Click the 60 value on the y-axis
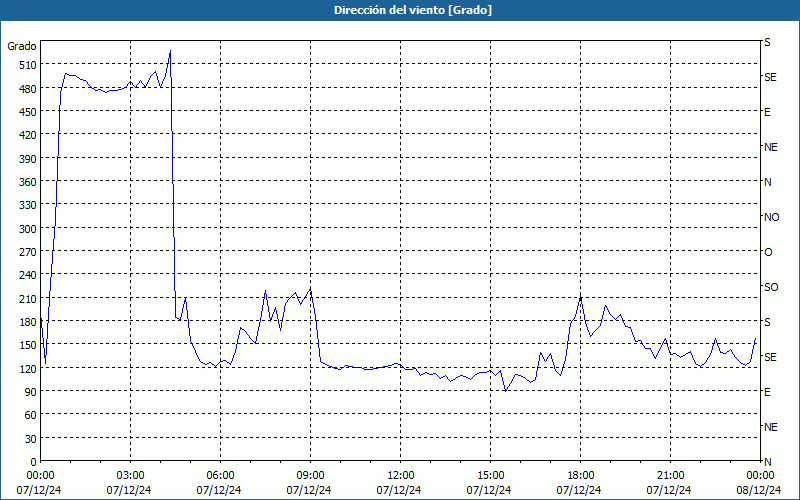 (31, 415)
